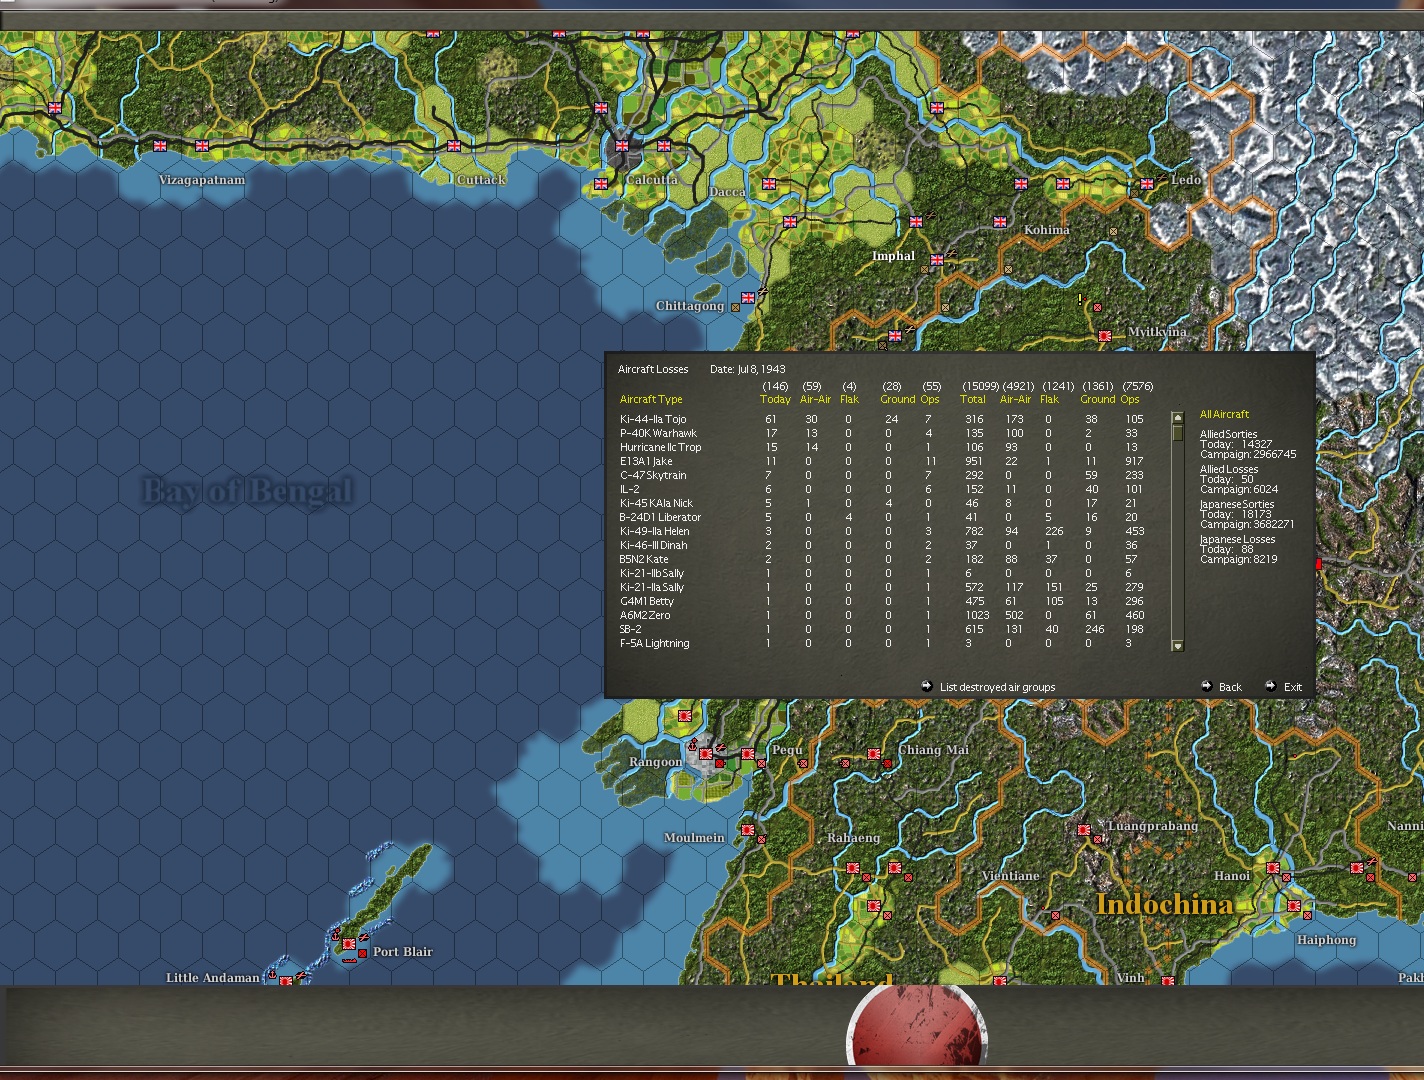Select the Japanese flag at Port Blair
This screenshot has width=1424, height=1080.
[349, 944]
